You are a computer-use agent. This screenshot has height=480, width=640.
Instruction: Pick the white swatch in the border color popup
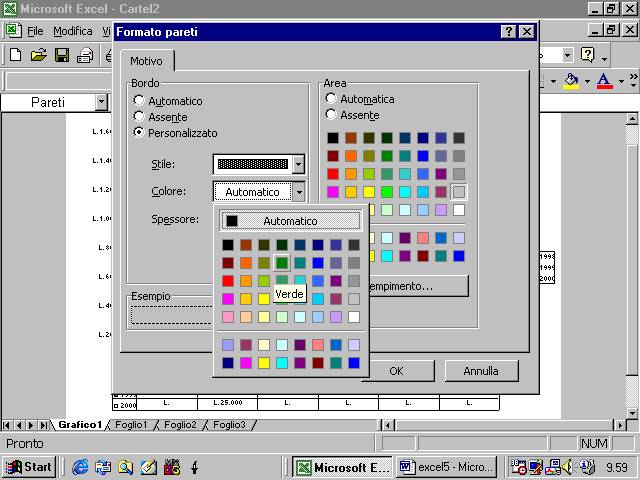click(x=354, y=317)
